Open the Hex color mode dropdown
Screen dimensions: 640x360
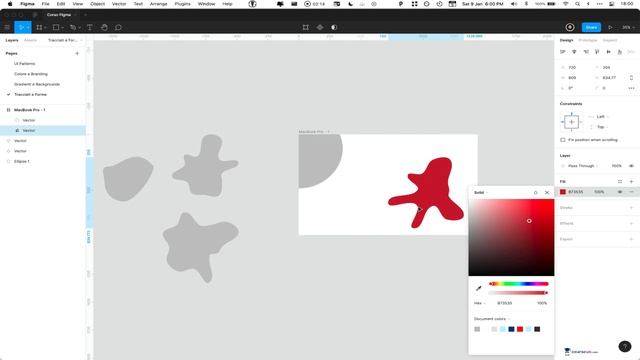tap(480, 303)
